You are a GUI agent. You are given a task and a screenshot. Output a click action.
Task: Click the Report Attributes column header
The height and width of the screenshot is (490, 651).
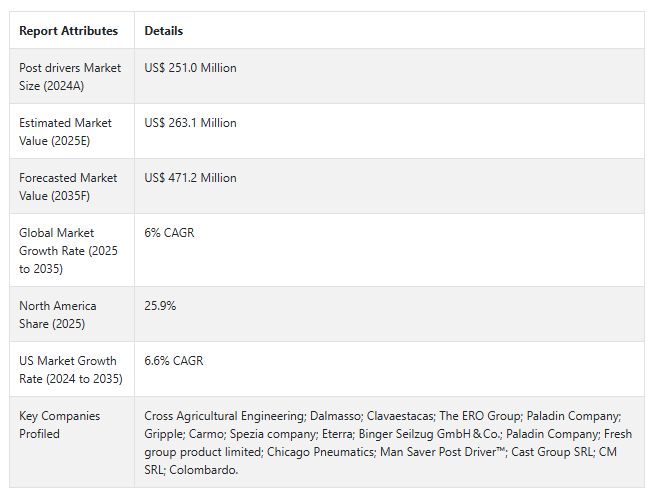click(69, 31)
